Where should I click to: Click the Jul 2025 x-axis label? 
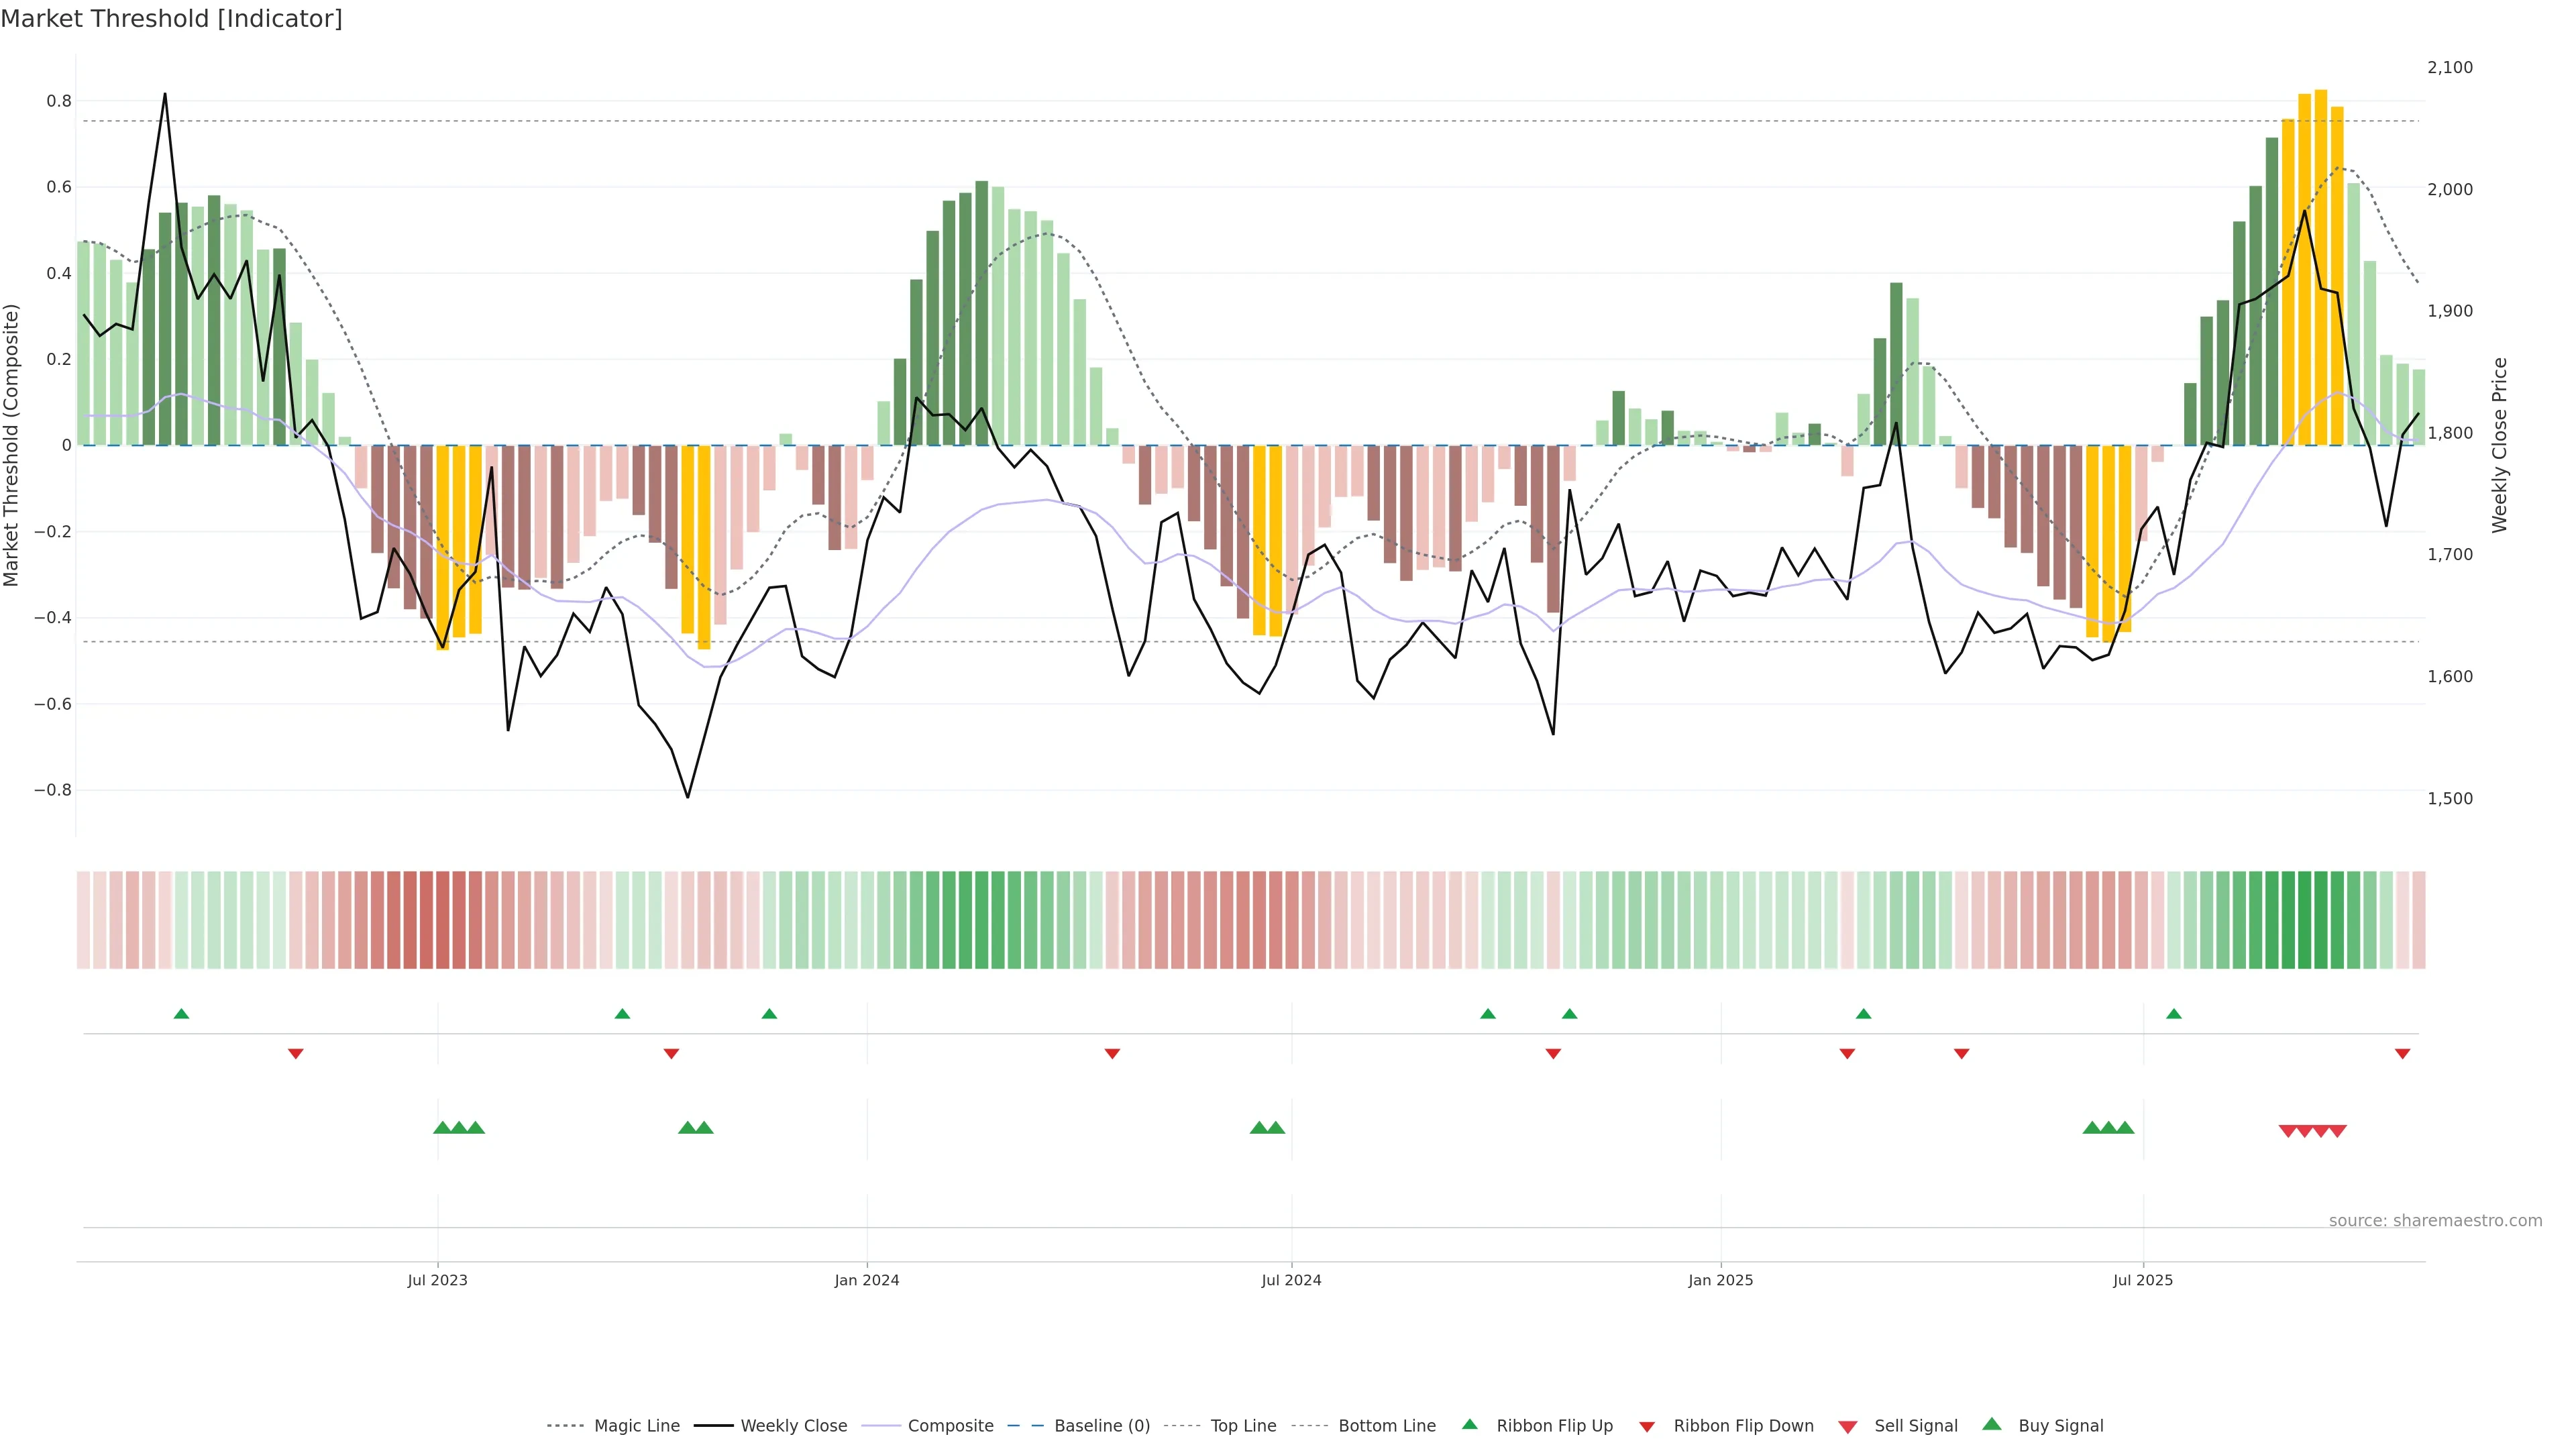[2142, 1280]
